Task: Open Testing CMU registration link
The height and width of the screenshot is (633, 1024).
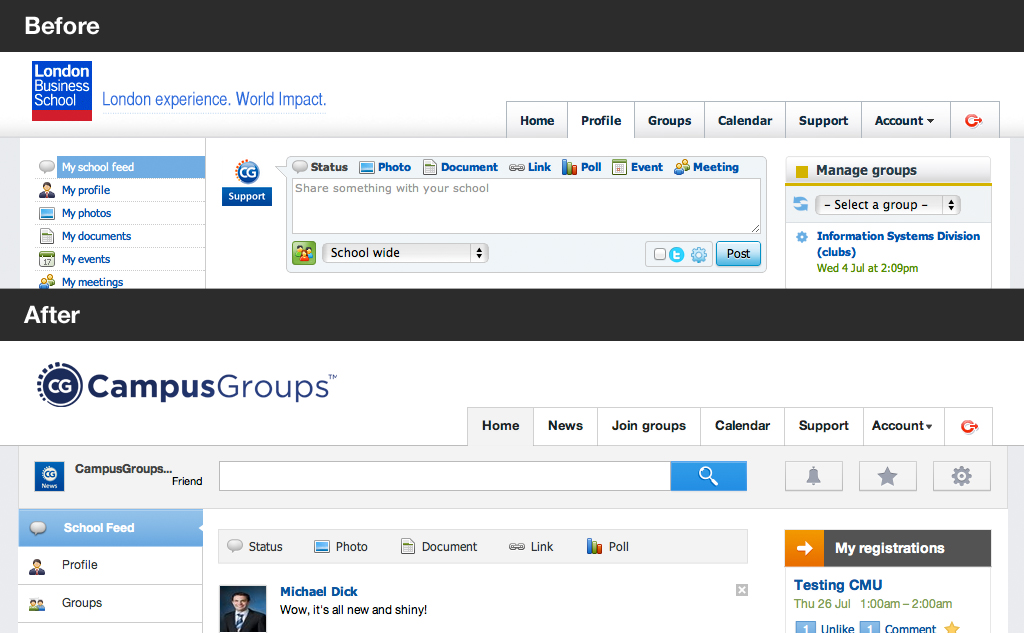Action: coord(838,585)
